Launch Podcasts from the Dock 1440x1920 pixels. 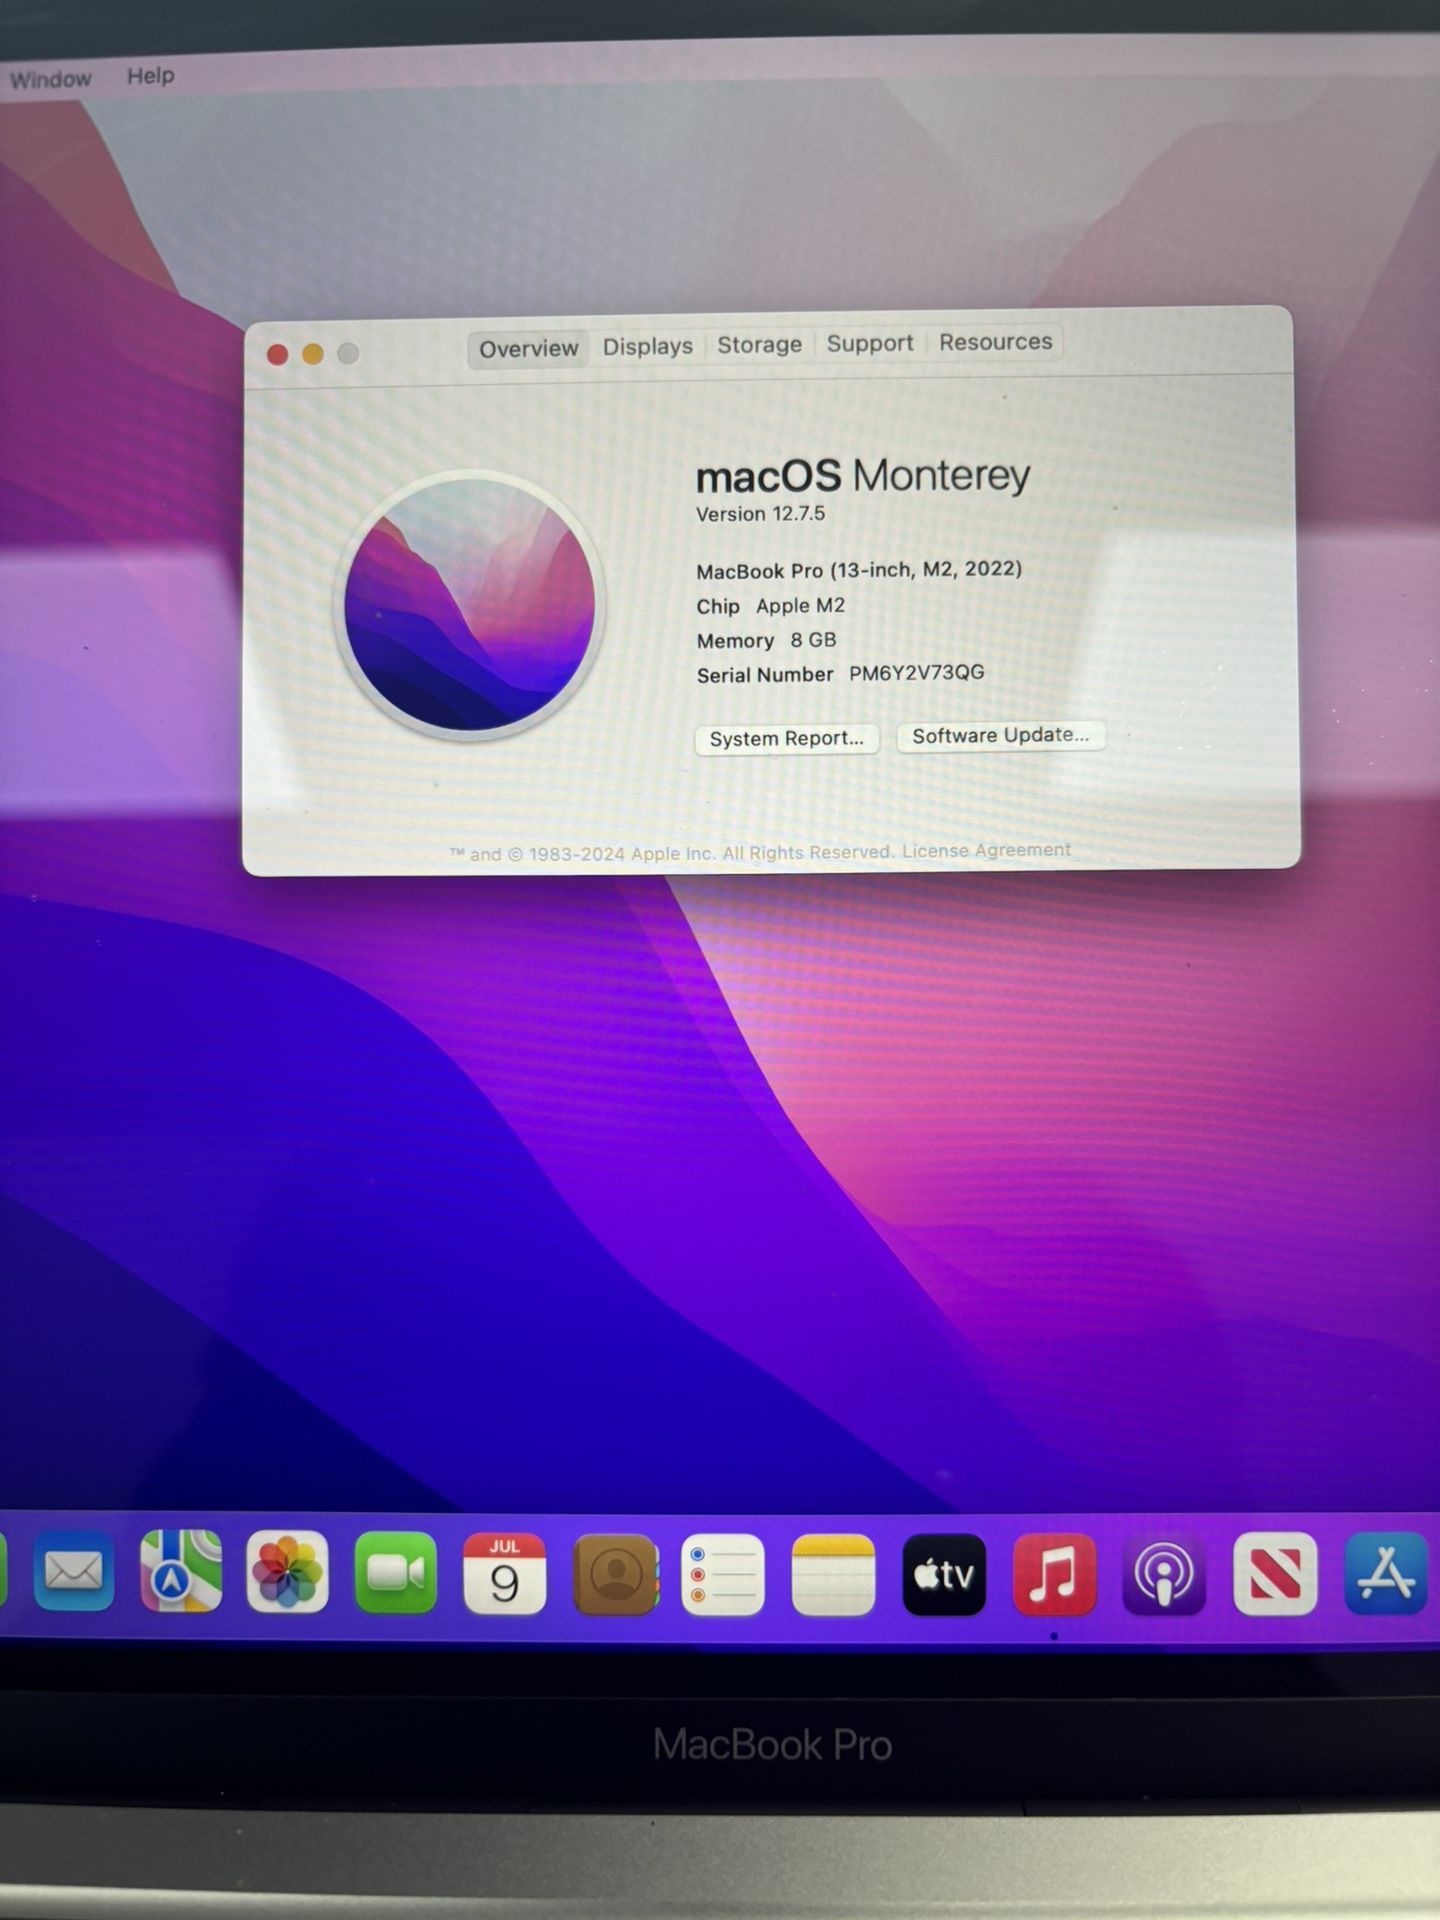point(1164,1575)
